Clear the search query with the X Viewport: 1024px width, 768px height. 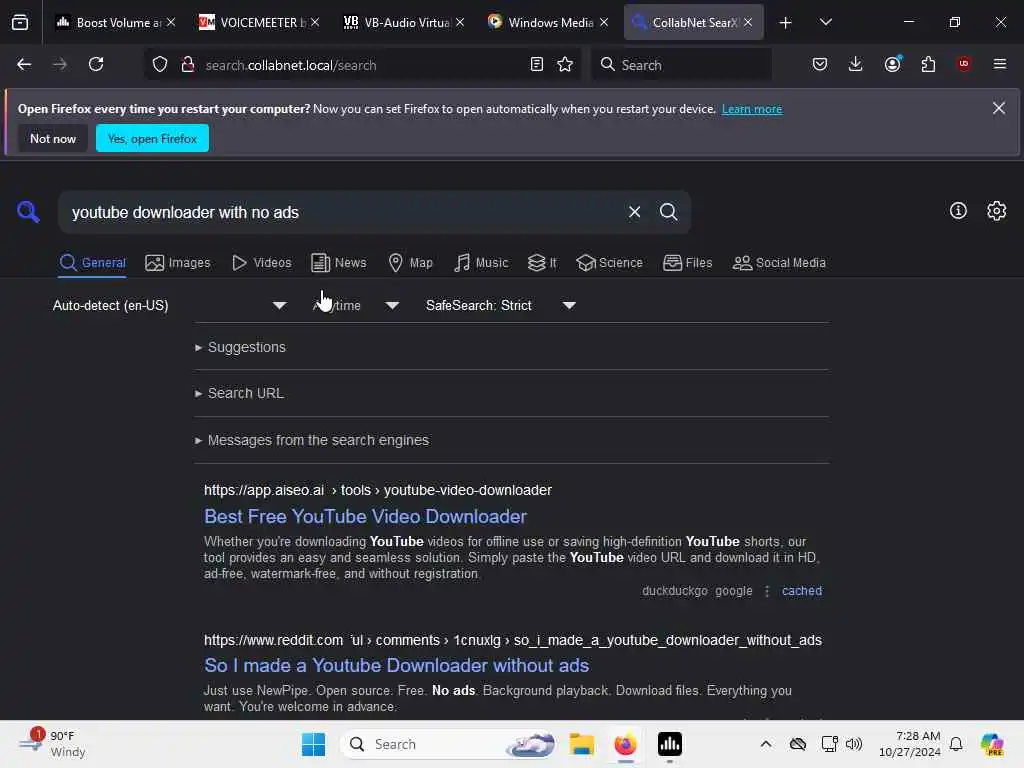[634, 212]
